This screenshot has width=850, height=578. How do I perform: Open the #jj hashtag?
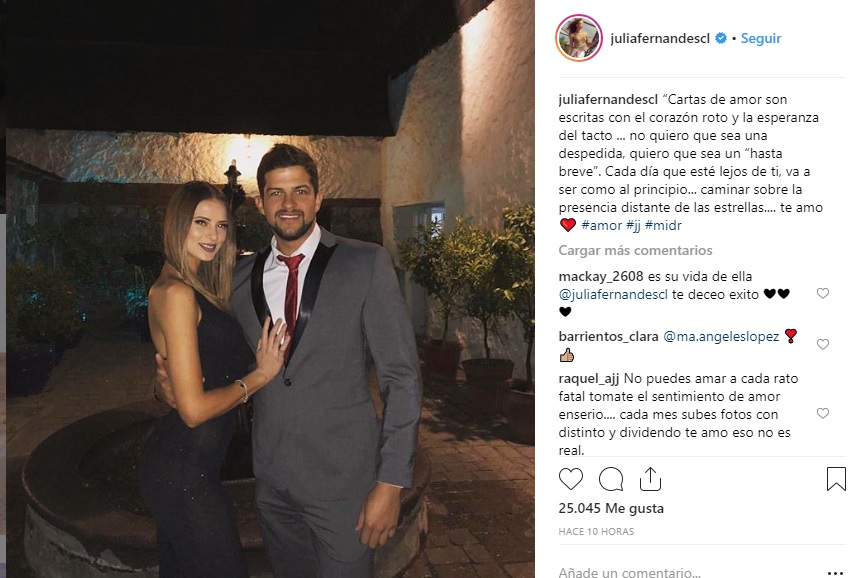(633, 226)
